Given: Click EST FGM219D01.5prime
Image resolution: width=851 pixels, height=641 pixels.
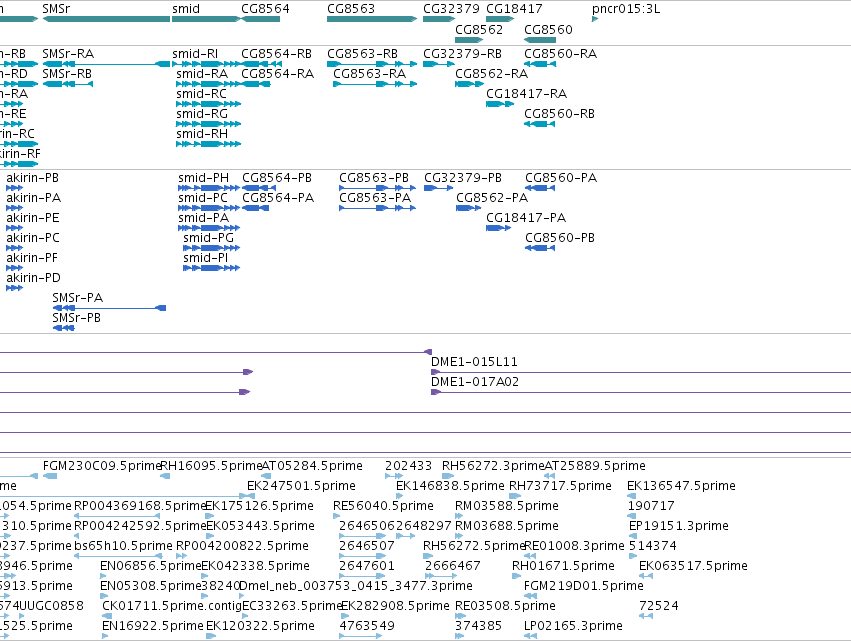Looking at the screenshot, I should [x=583, y=586].
